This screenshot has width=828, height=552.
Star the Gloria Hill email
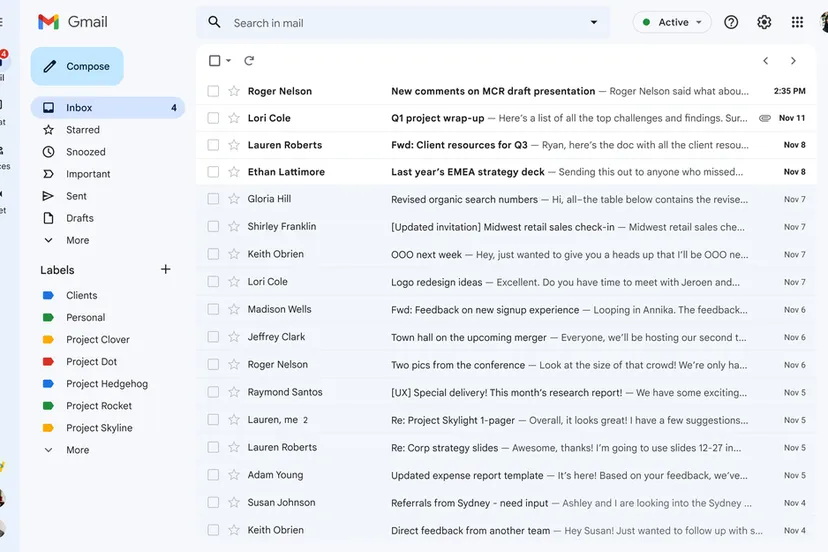tap(234, 199)
